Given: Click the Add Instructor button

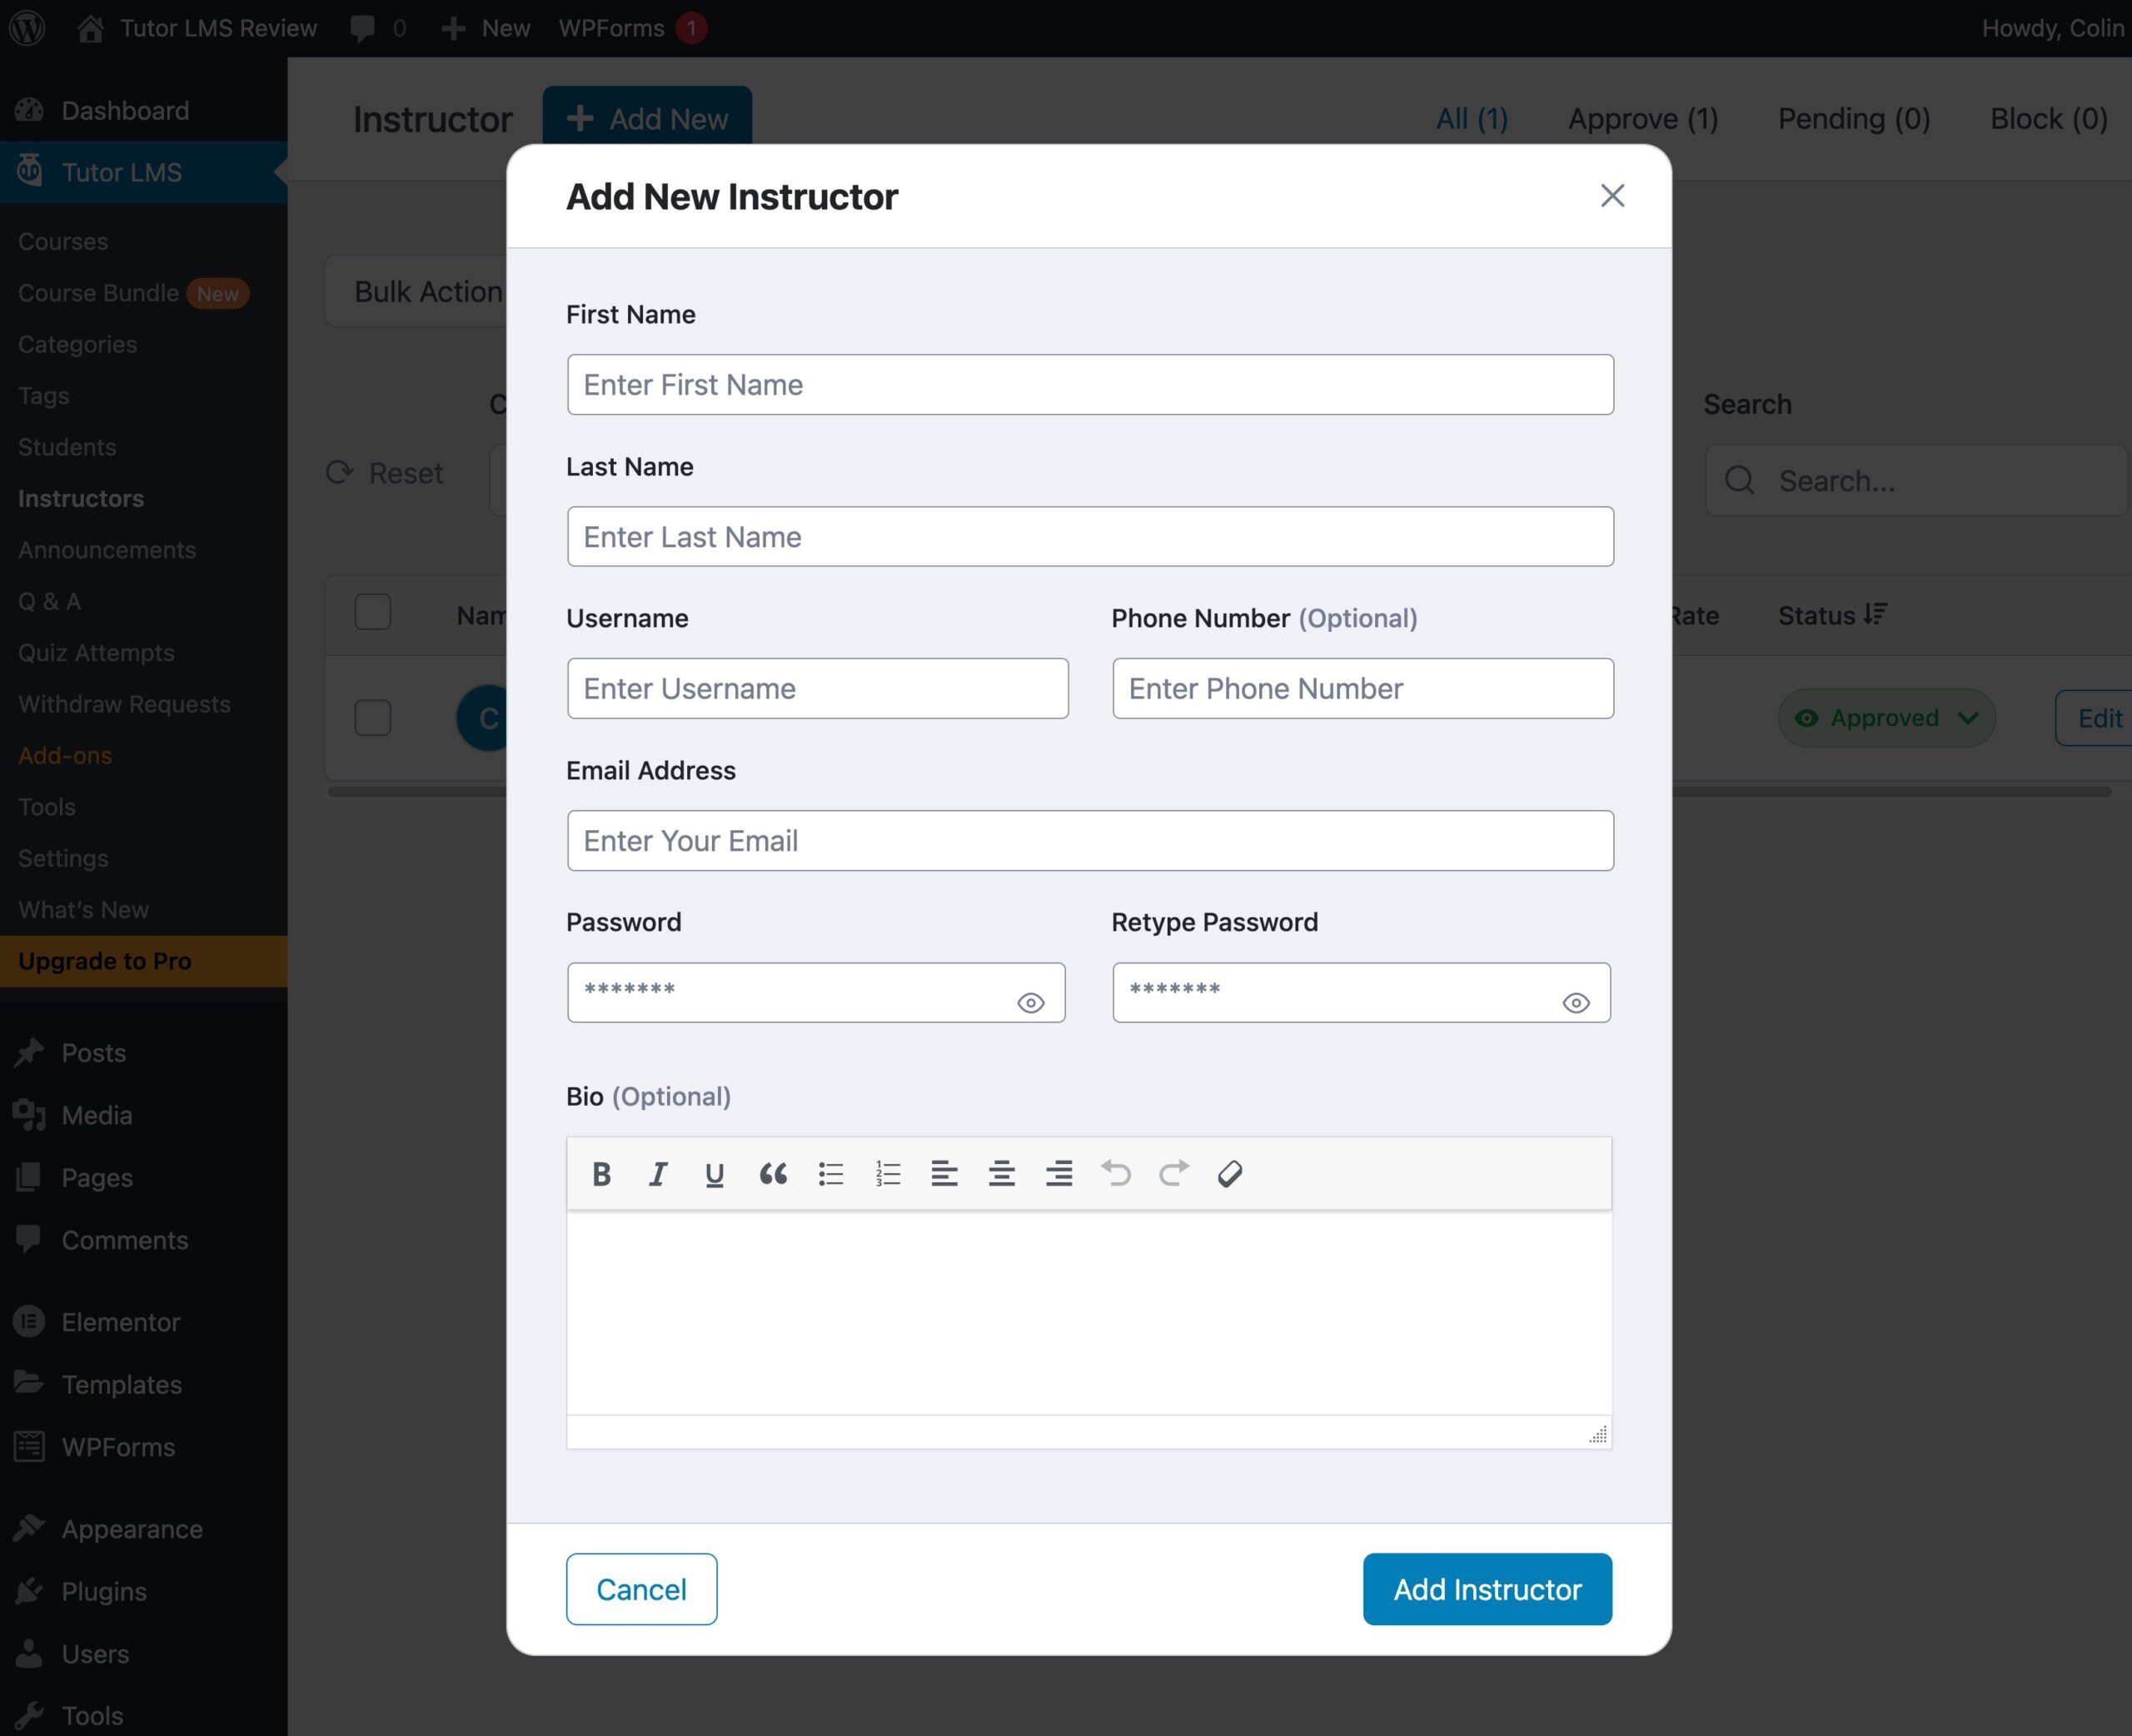Looking at the screenshot, I should pyautogui.click(x=1487, y=1589).
